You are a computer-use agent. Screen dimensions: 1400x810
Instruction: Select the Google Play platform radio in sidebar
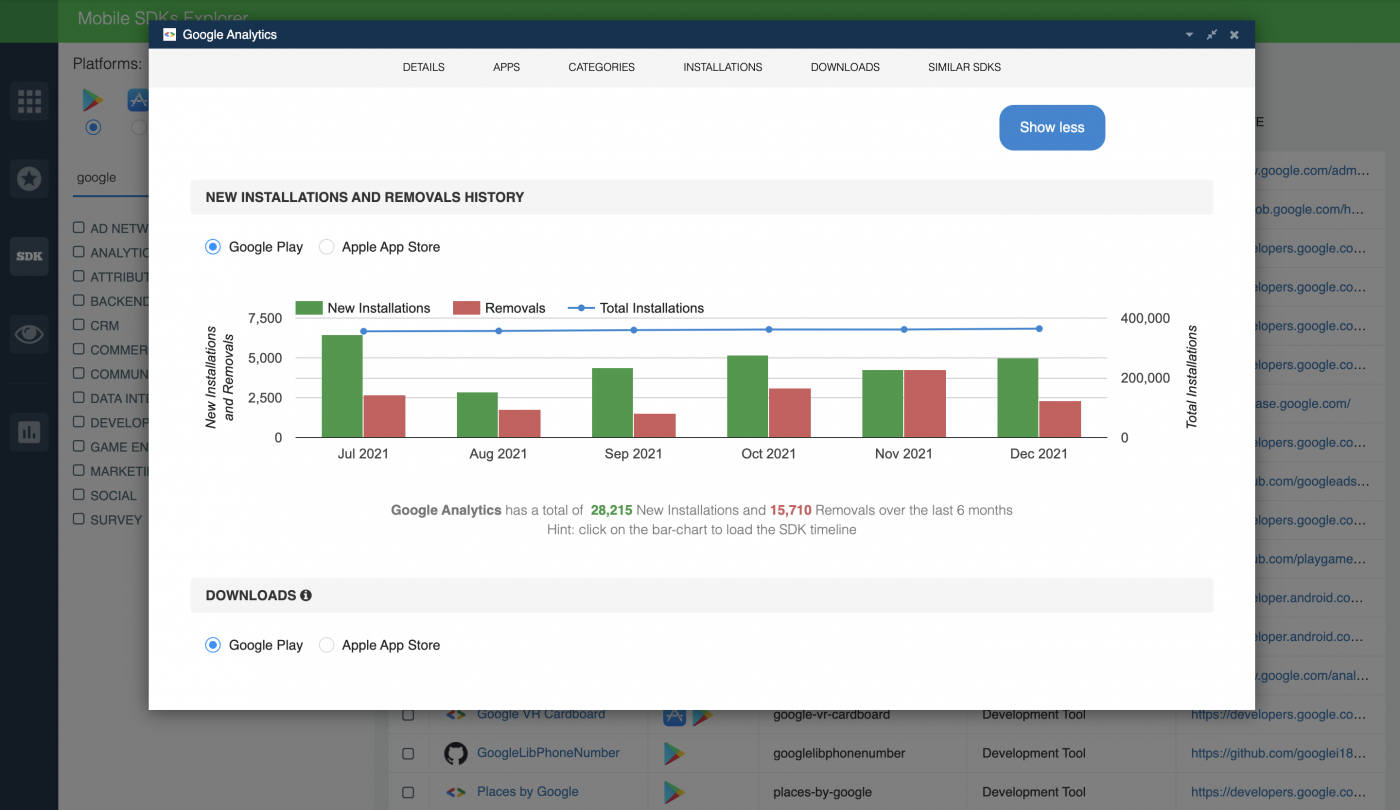click(x=93, y=127)
